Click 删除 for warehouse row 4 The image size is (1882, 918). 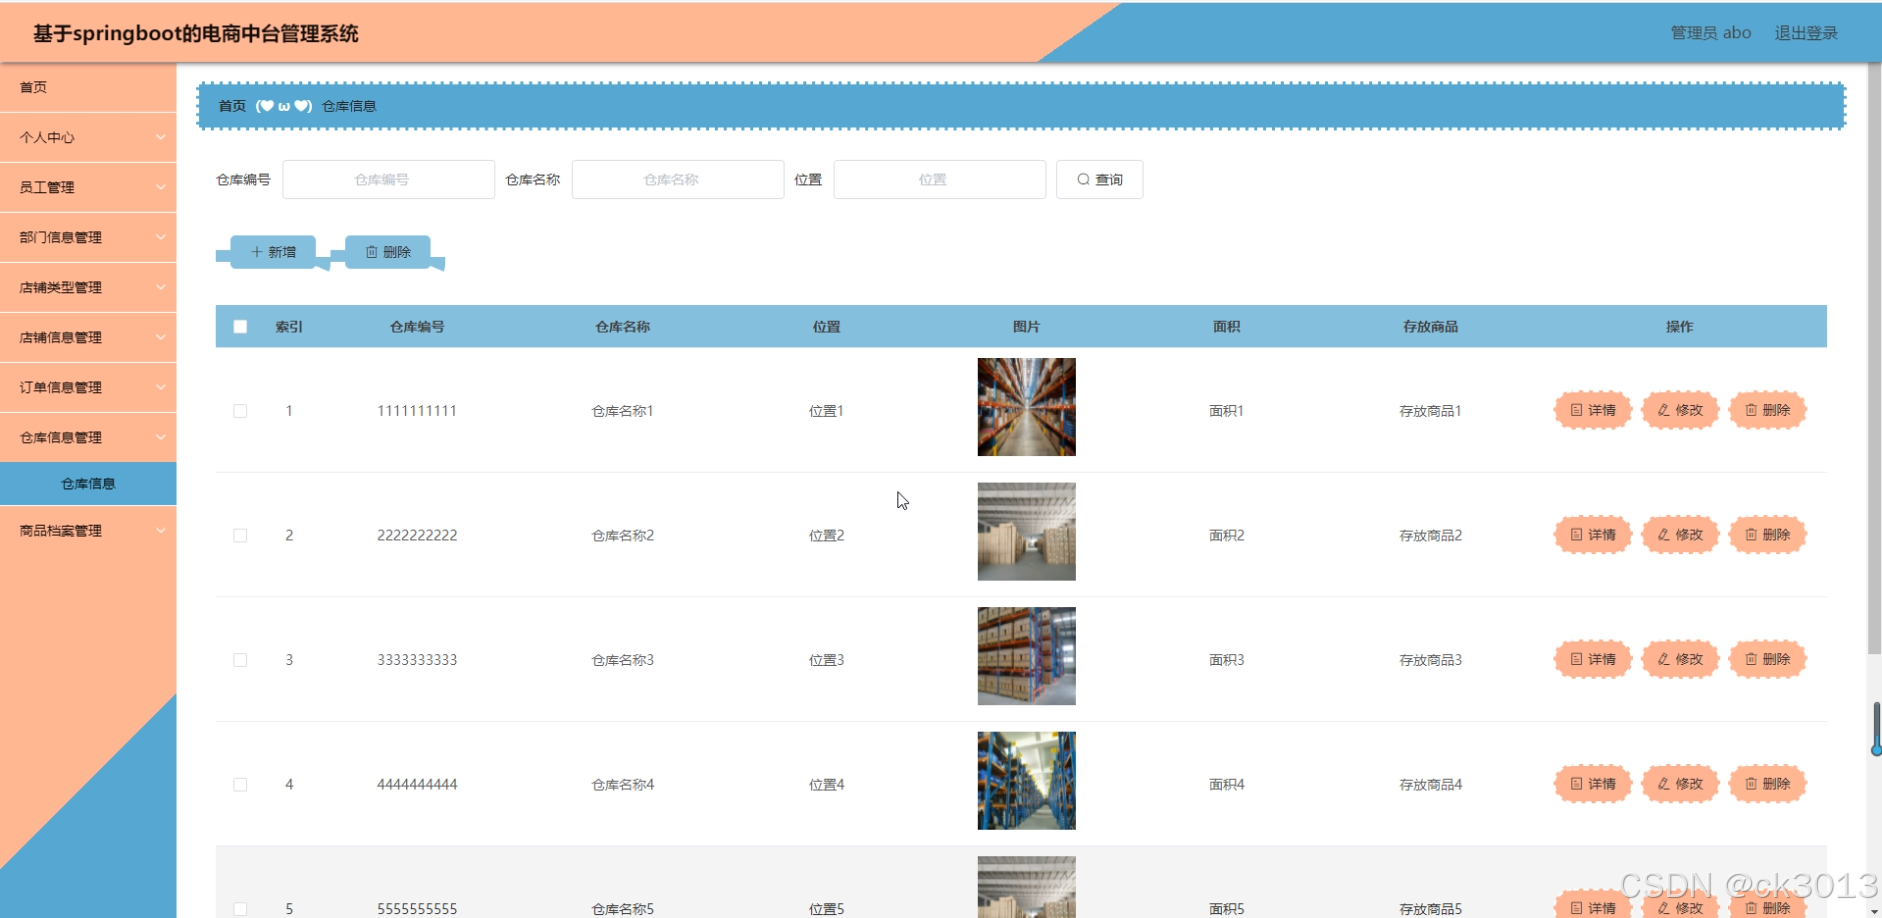pyautogui.click(x=1767, y=784)
